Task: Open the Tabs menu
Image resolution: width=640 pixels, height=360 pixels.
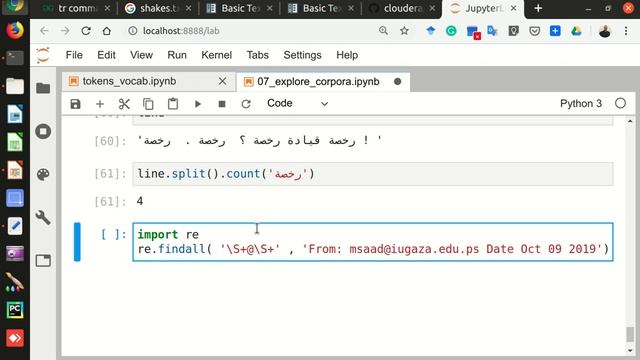Action: (x=258, y=55)
